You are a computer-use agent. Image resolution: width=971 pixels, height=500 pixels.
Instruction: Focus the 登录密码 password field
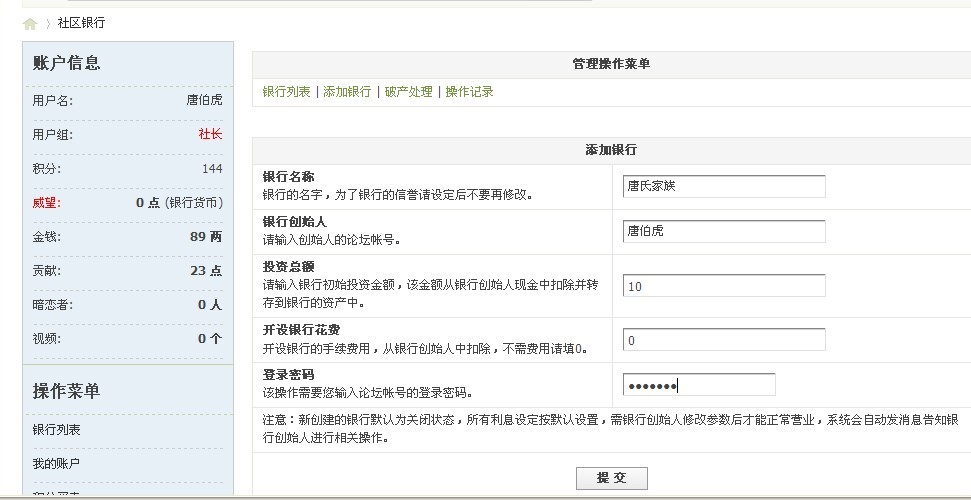coord(699,385)
